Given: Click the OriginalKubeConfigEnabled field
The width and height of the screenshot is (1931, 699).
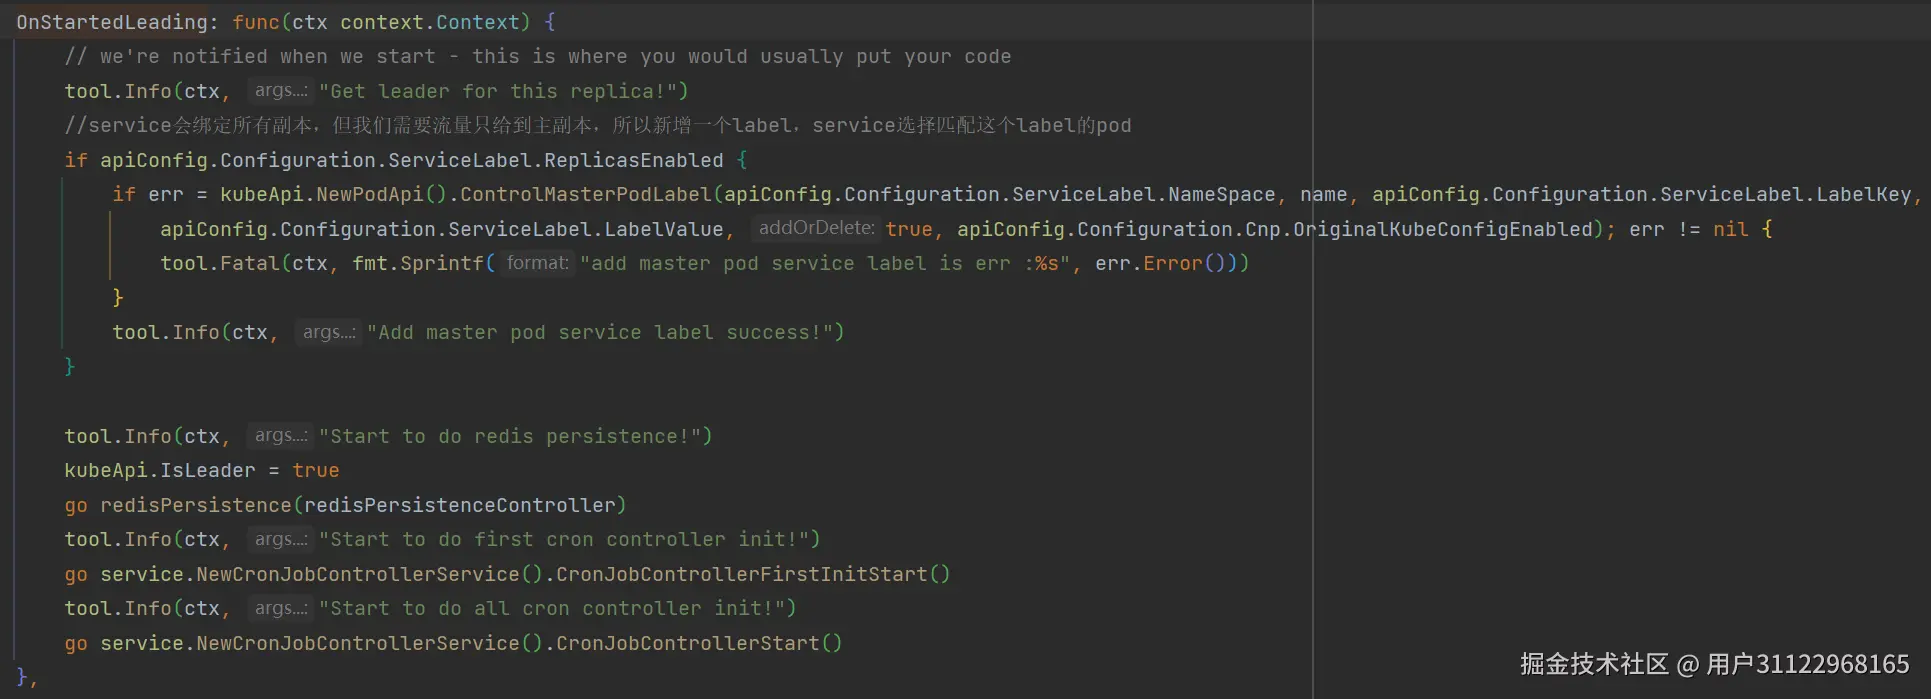Looking at the screenshot, I should click(1442, 229).
